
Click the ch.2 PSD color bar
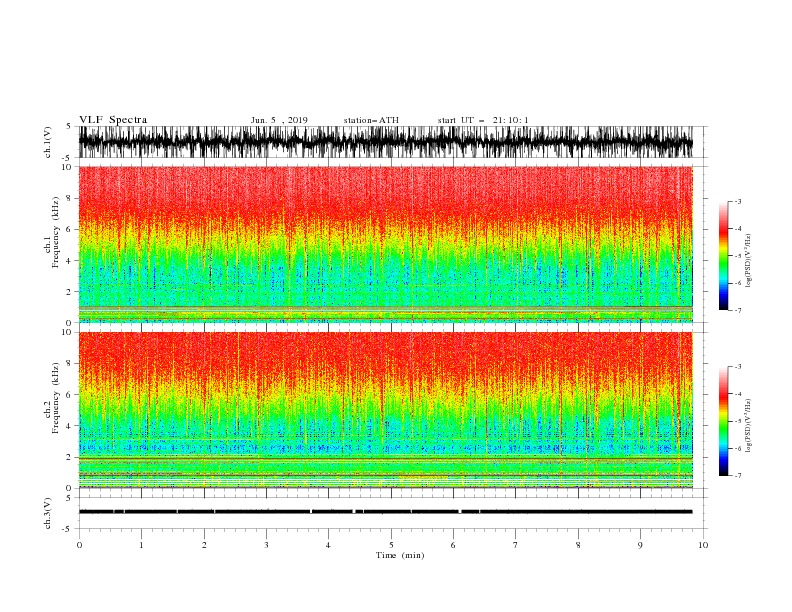pos(724,421)
